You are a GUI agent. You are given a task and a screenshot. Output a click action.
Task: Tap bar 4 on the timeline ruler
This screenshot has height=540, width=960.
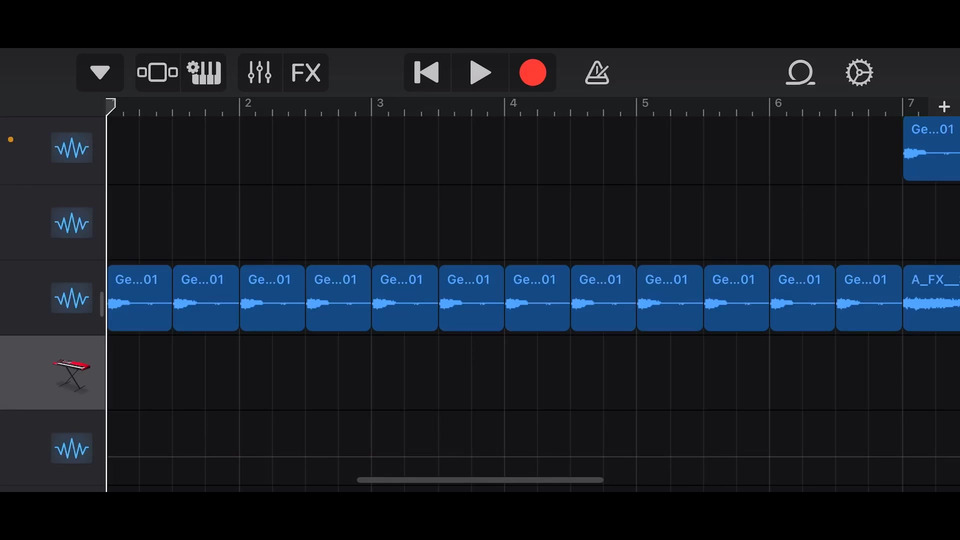[513, 105]
